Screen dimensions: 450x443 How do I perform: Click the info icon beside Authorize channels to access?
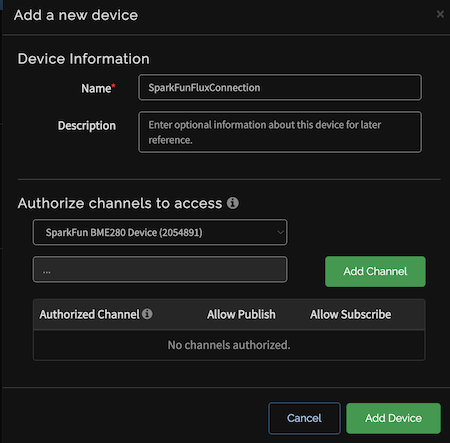233,203
